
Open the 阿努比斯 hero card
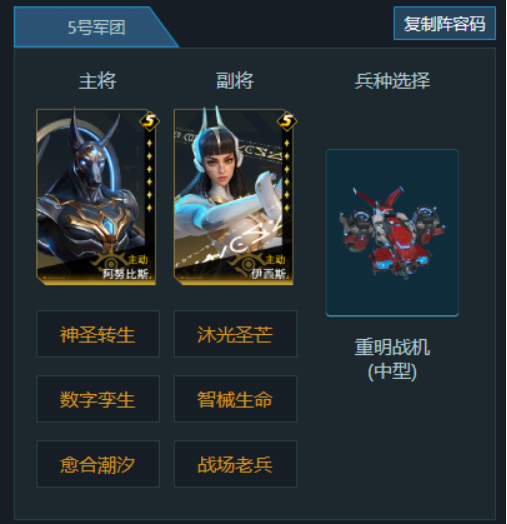[96, 197]
